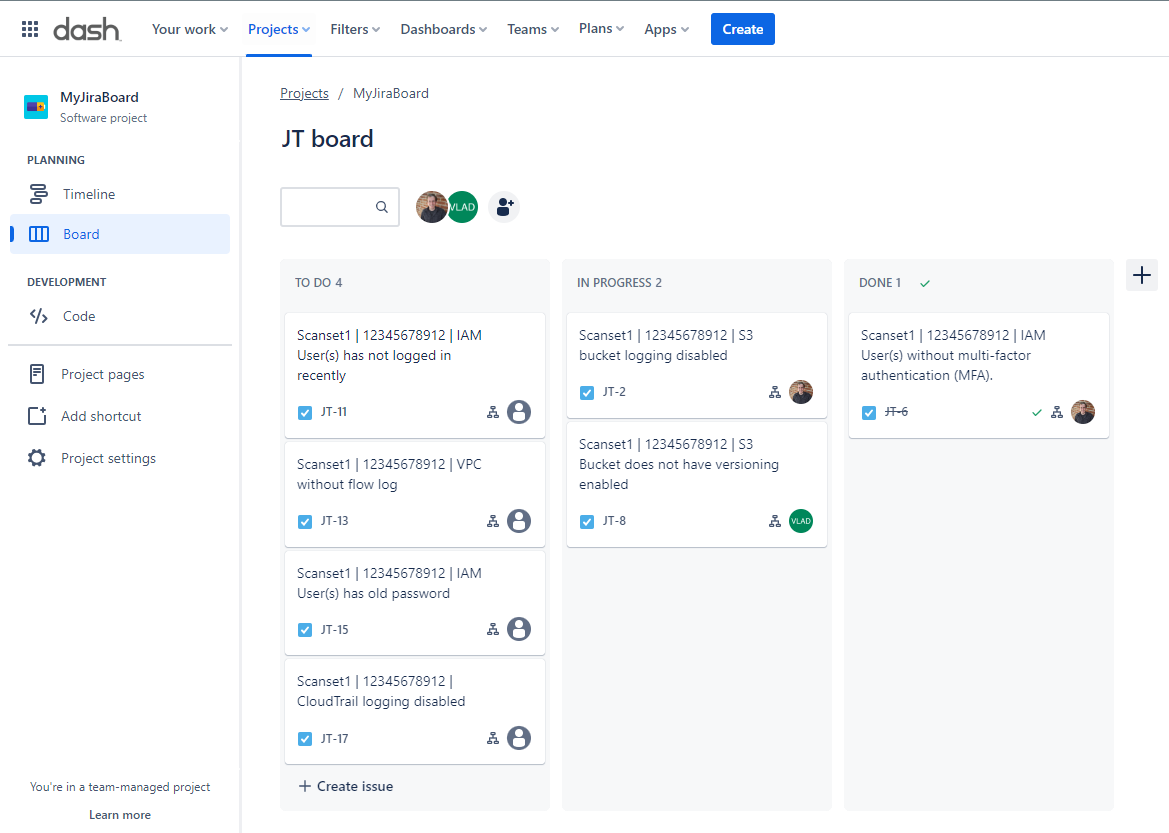The width and height of the screenshot is (1169, 833).
Task: Click the add people icon
Action: (504, 207)
